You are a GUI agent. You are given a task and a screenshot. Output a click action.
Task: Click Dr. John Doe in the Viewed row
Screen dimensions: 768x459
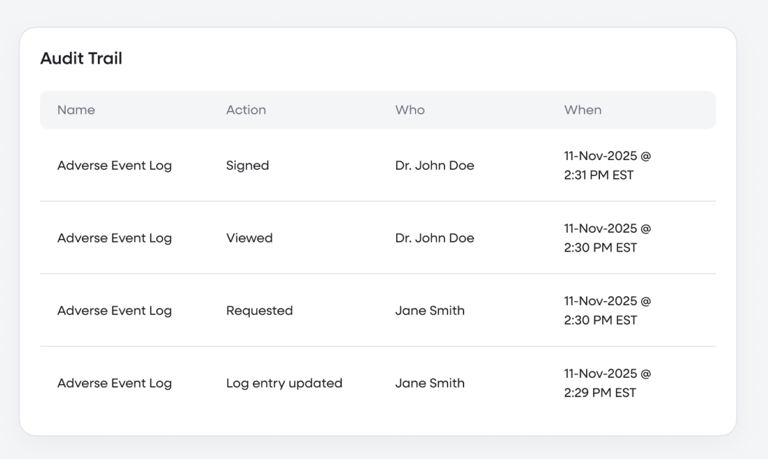[434, 238]
